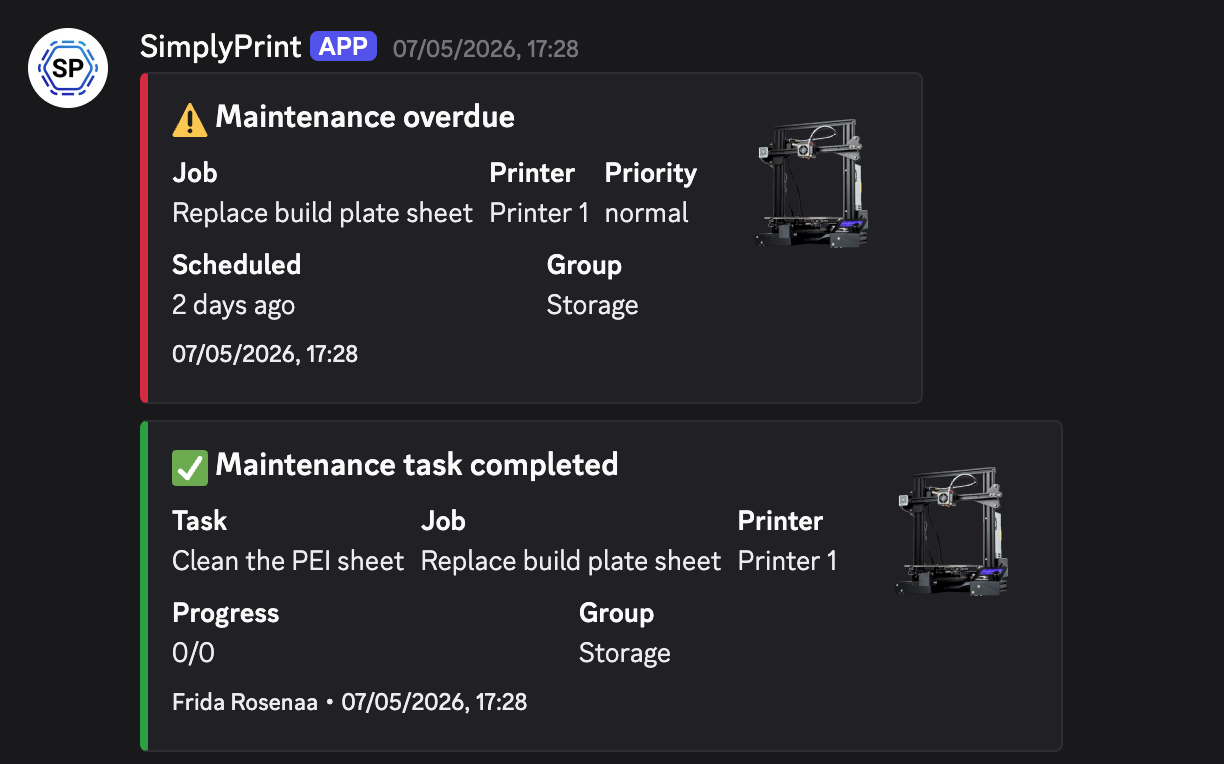Click Storage group in the completed embed
Screen dimensions: 1224x764
[x=624, y=653]
